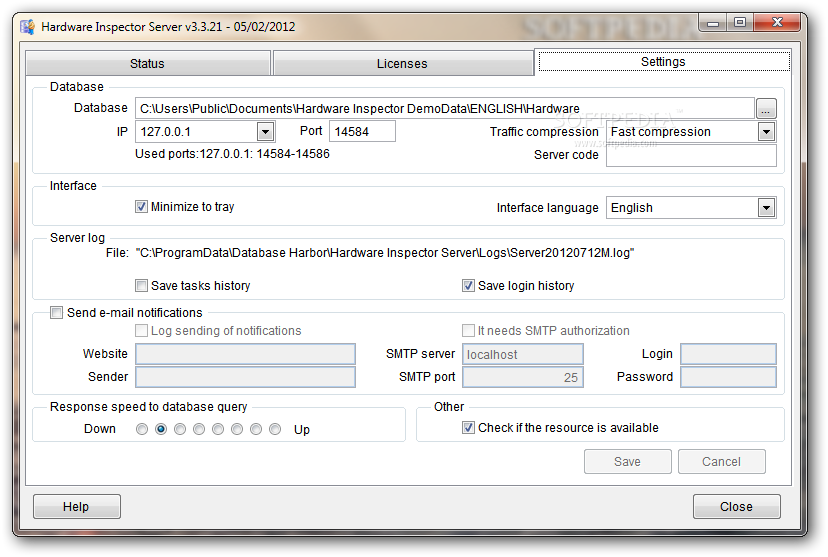Click the Sender input field
828x557 pixels.
[x=246, y=377]
